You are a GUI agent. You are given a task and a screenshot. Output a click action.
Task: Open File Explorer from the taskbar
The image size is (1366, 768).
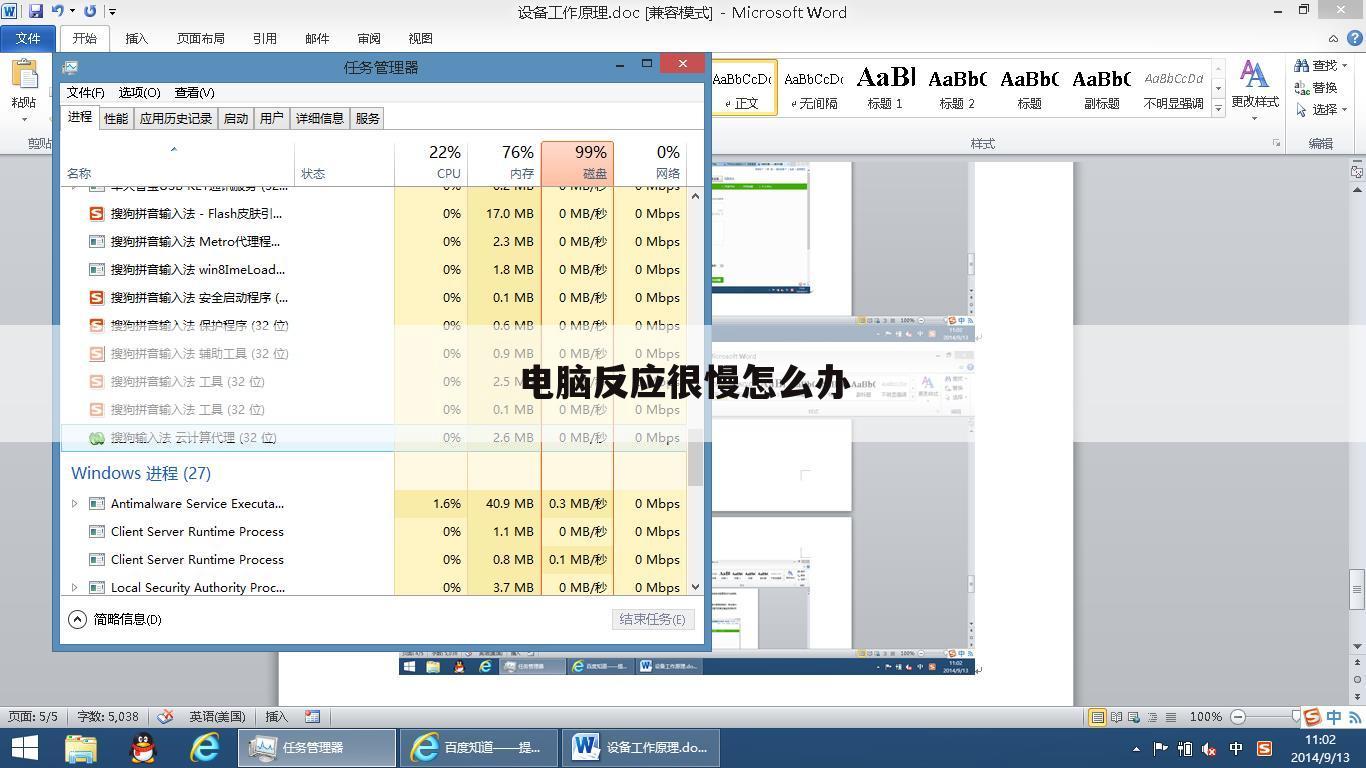(x=82, y=747)
